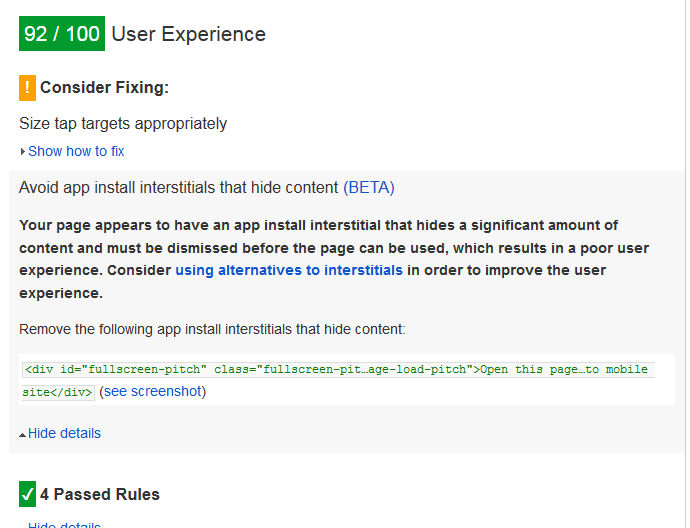This screenshot has height=528, width=690.
Task: Click the Avoid app install interstitials rule title
Action: (x=179, y=187)
